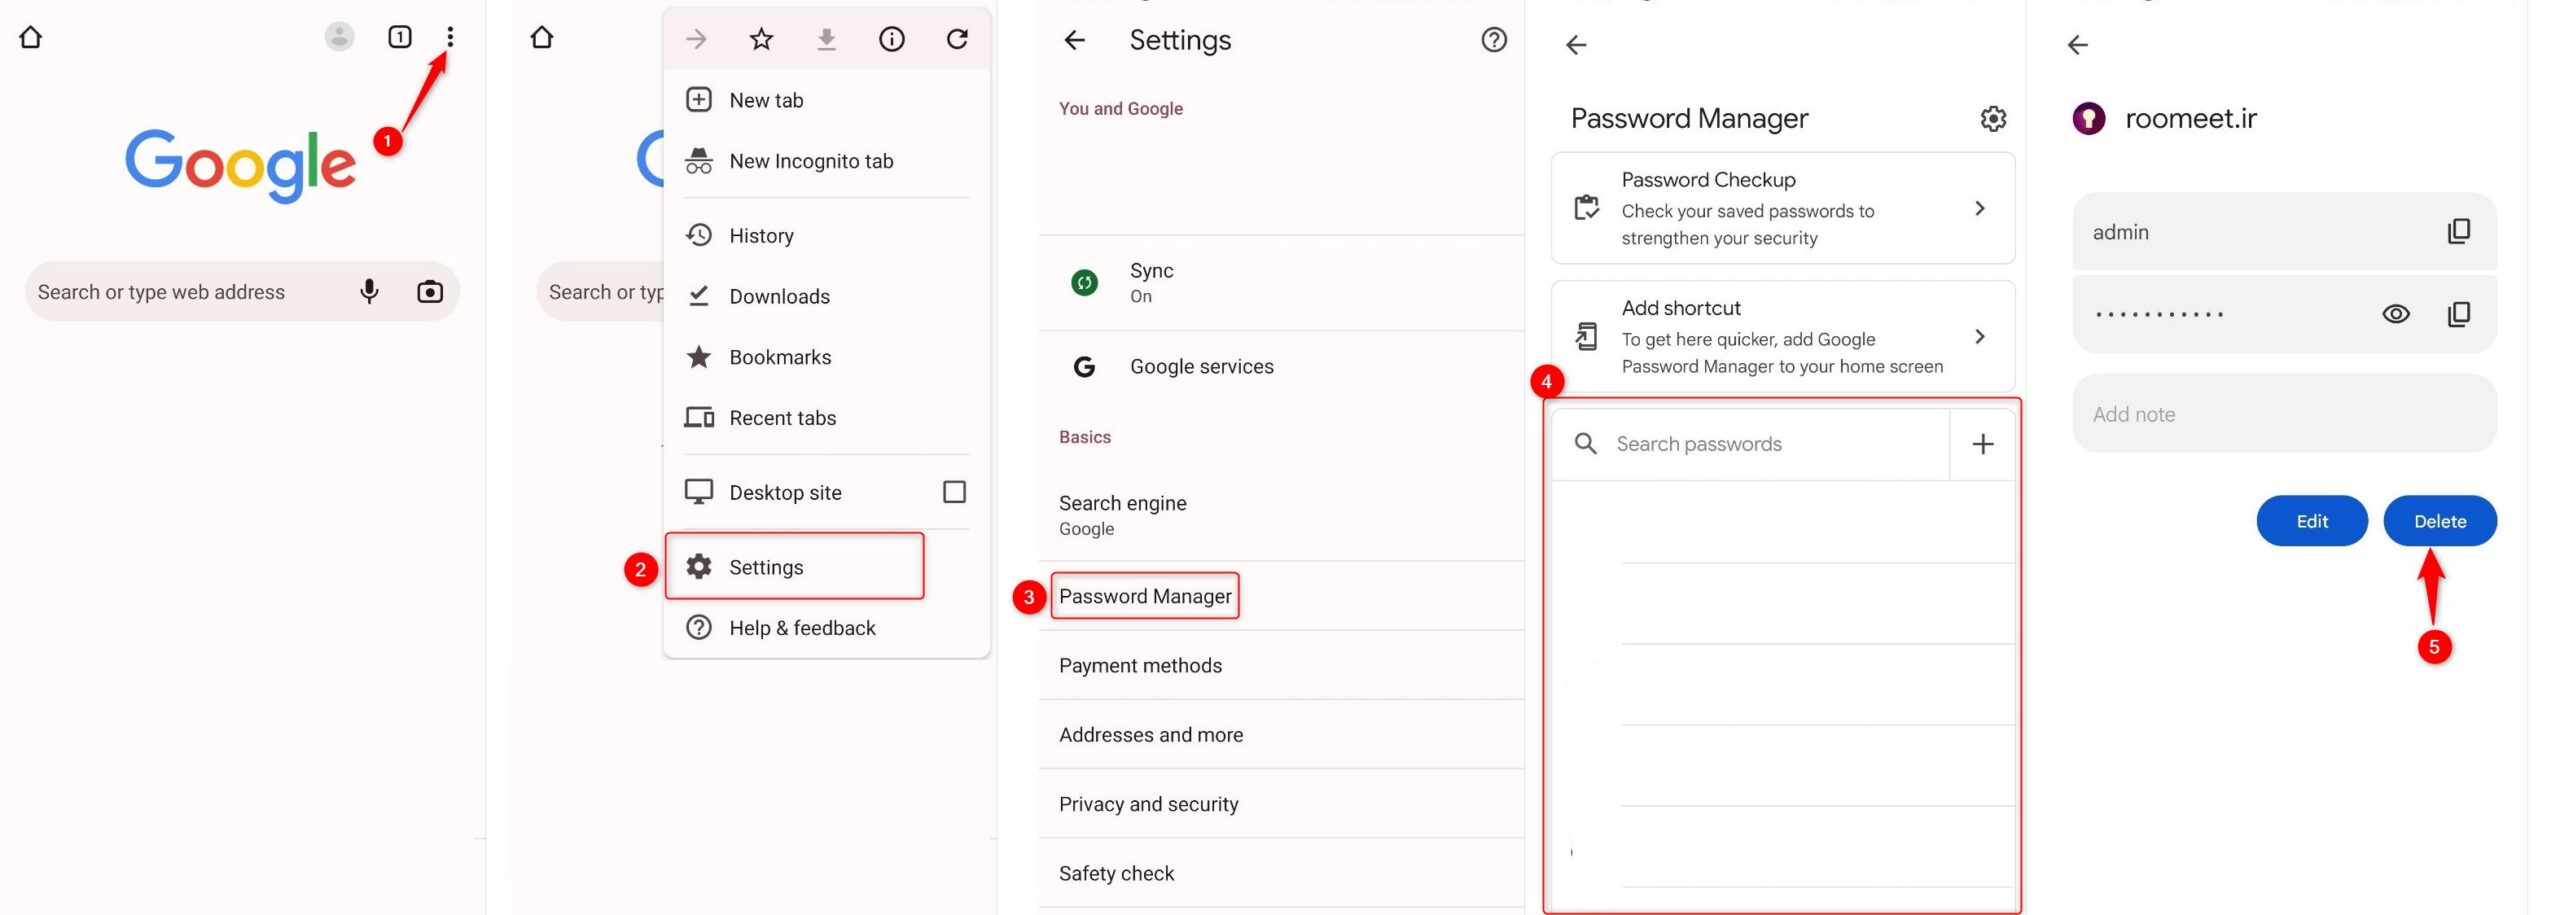Tap the admin username field

[2284, 231]
